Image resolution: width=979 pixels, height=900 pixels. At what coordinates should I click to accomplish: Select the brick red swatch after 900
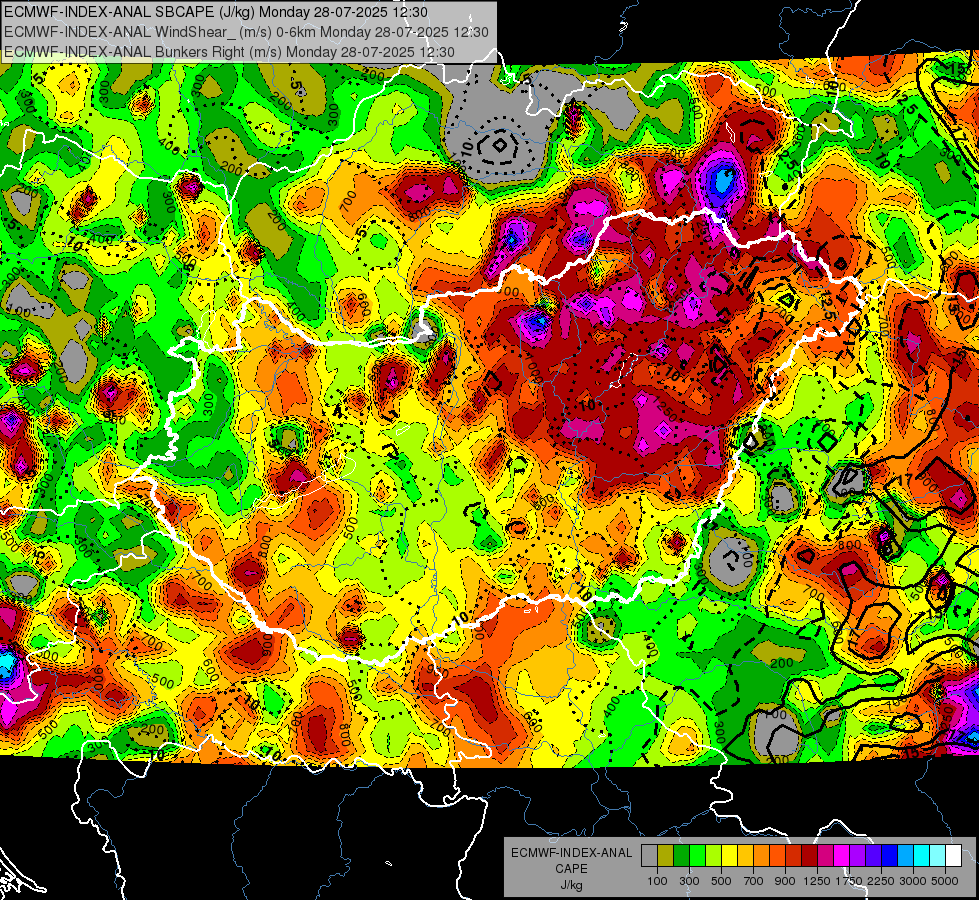pyautogui.click(x=794, y=856)
